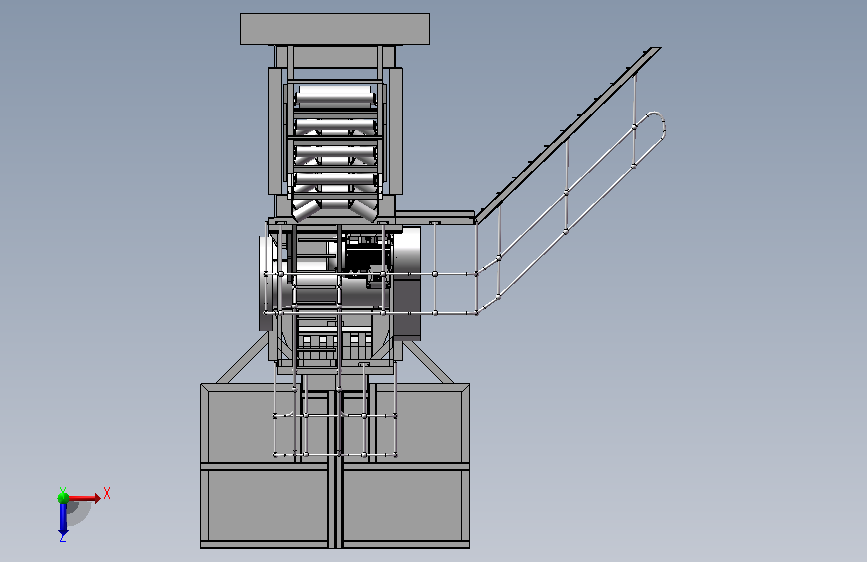Select the lower-right large base panel
This screenshot has height=562, width=867.
click(402, 506)
